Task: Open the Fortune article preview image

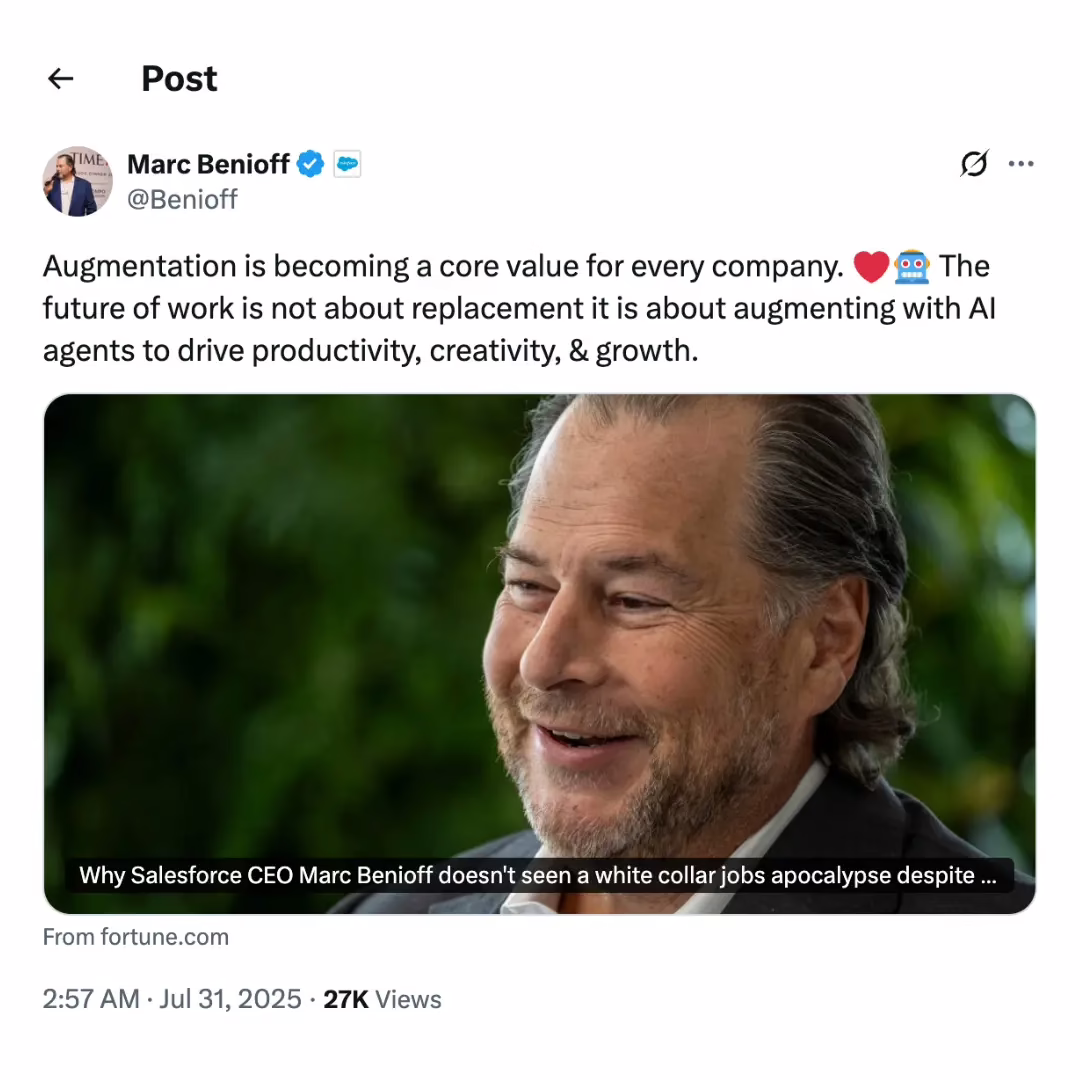Action: tap(540, 620)
